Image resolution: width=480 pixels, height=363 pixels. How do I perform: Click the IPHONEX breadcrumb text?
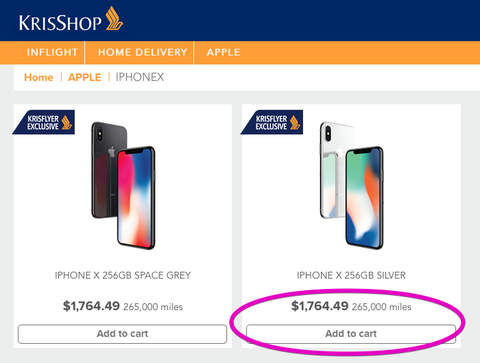click(x=140, y=77)
